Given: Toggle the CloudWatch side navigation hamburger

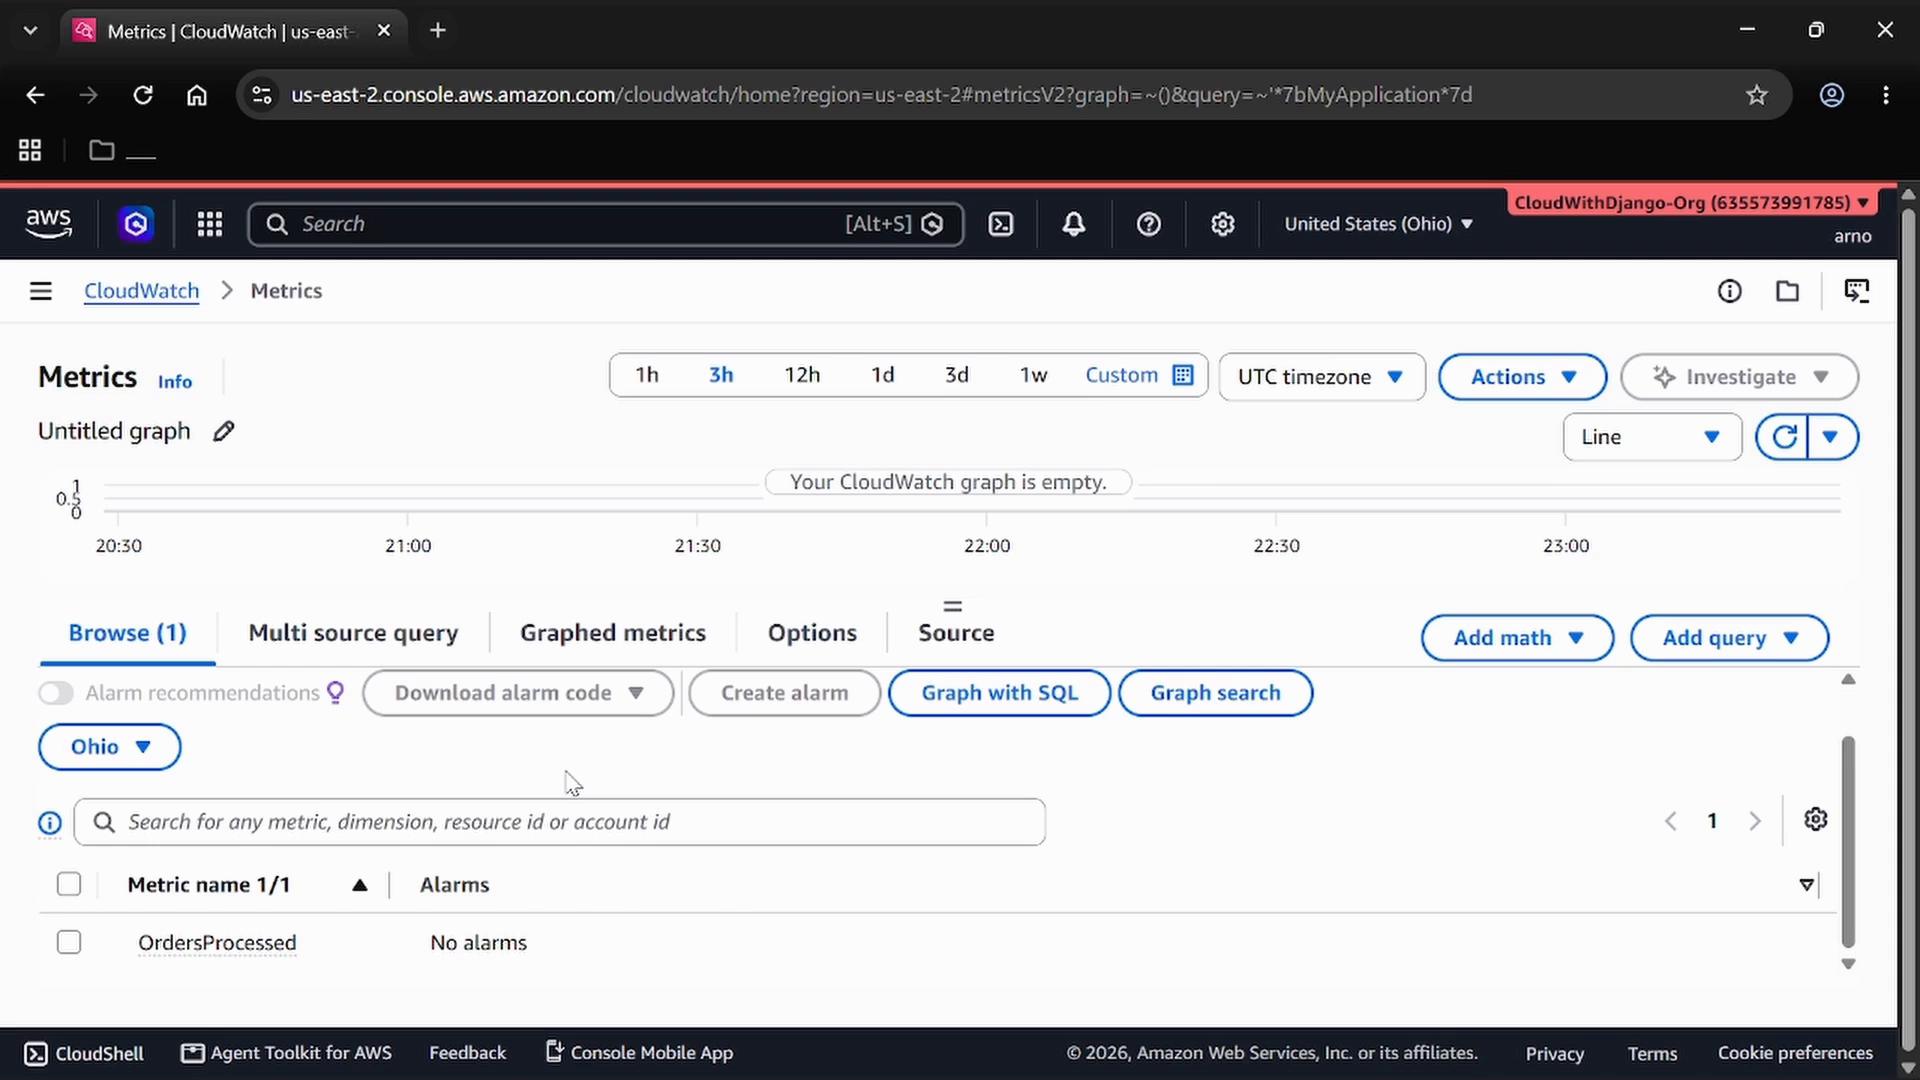Looking at the screenshot, I should [x=41, y=291].
